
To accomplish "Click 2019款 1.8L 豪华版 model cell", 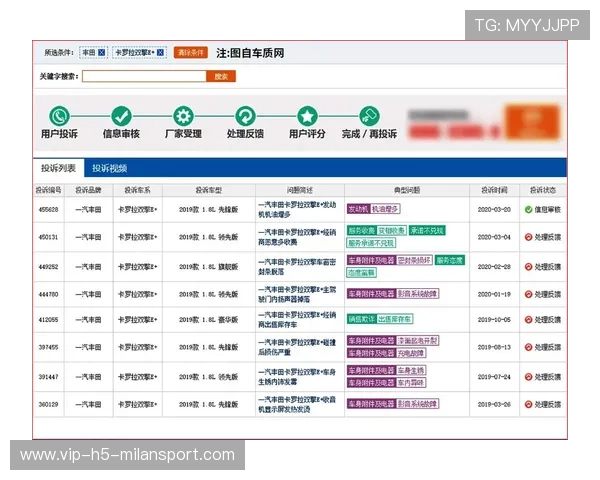I will tap(209, 320).
